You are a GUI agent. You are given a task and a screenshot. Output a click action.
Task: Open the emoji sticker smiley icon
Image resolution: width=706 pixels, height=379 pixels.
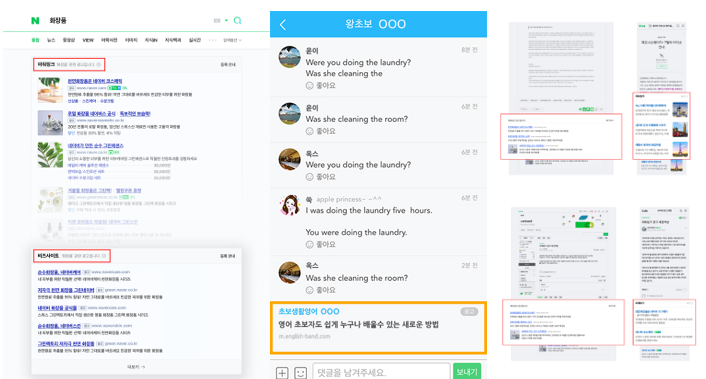300,373
